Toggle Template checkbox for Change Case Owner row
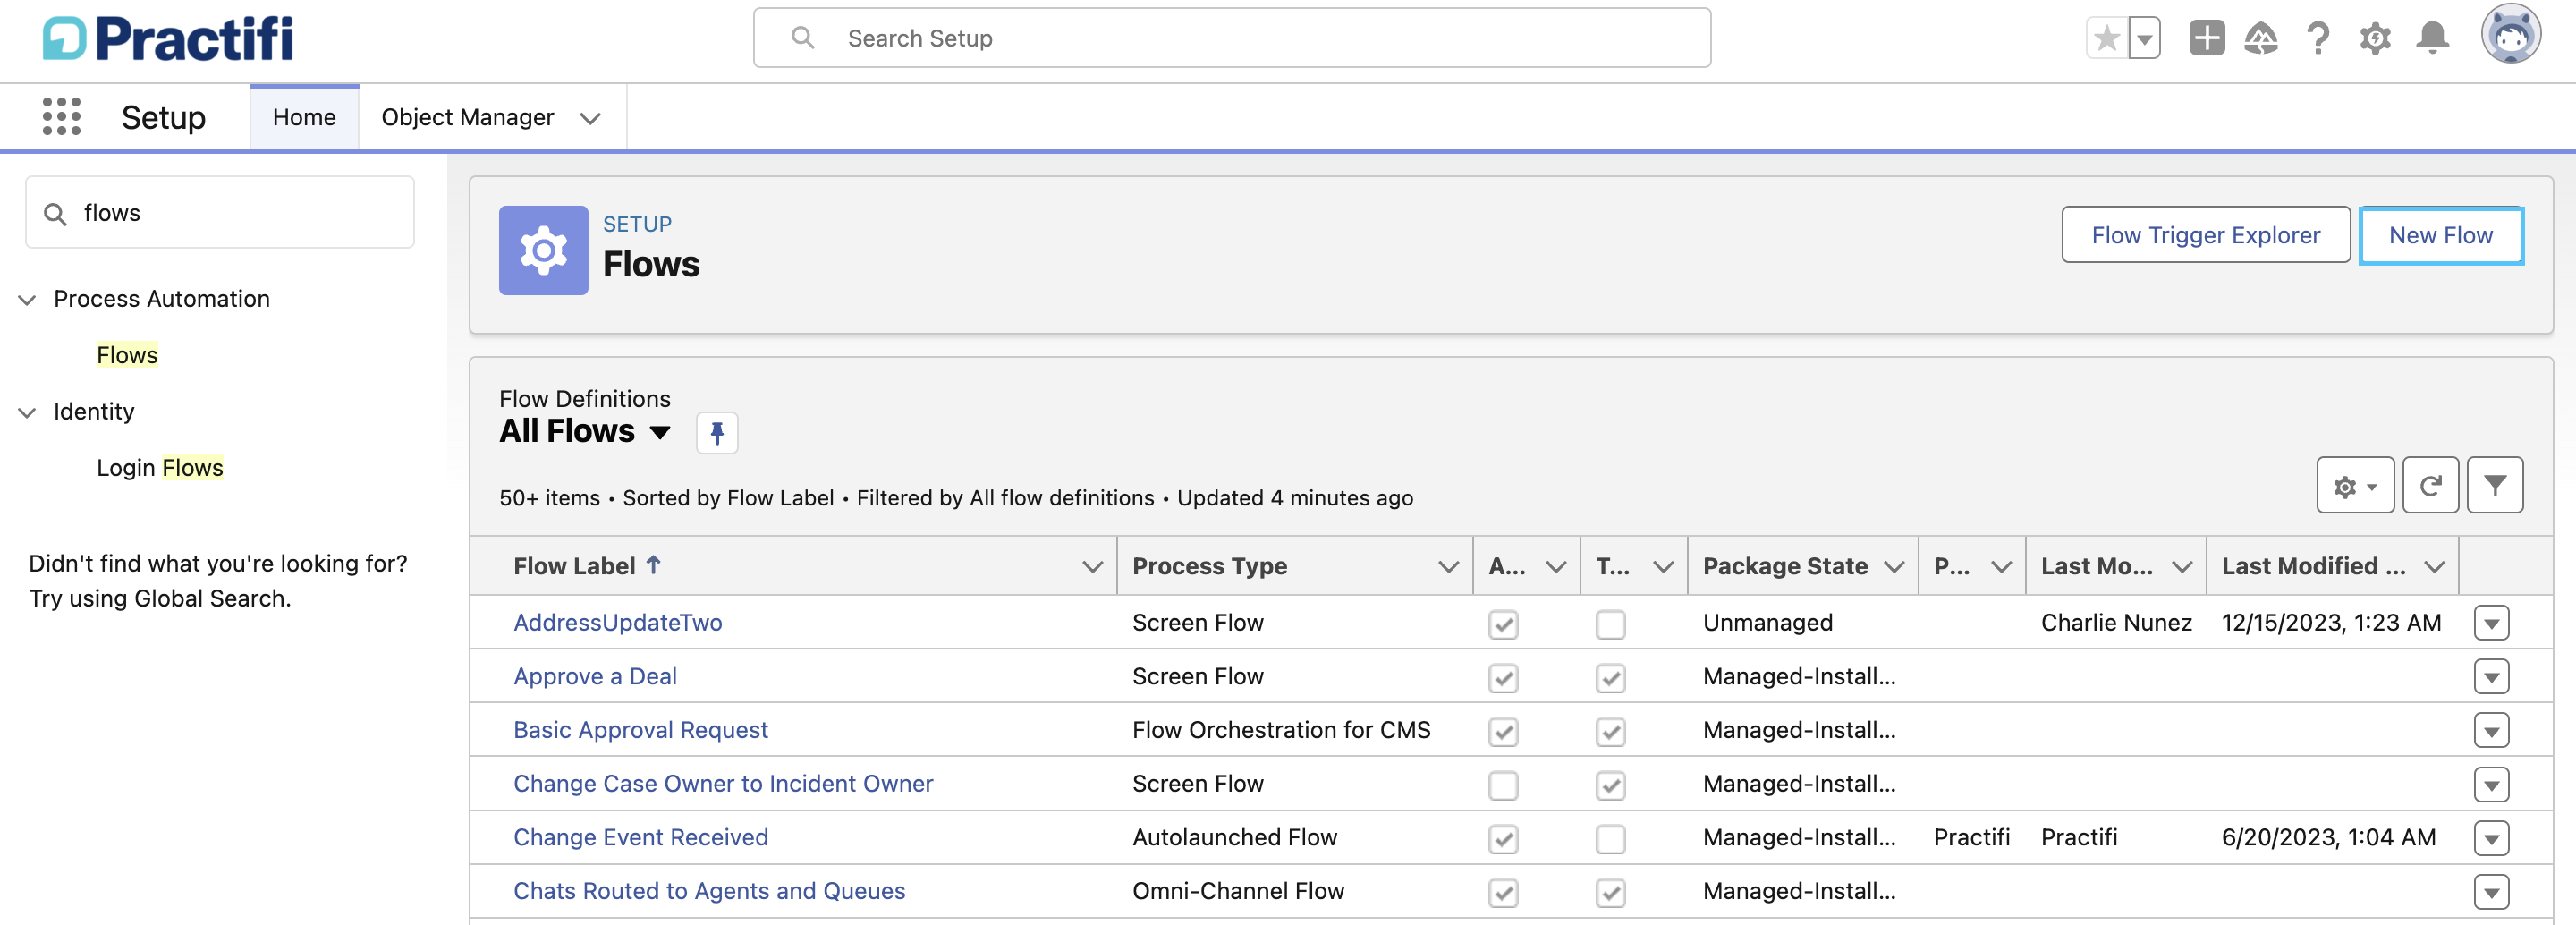This screenshot has width=2576, height=925. pyautogui.click(x=1610, y=785)
